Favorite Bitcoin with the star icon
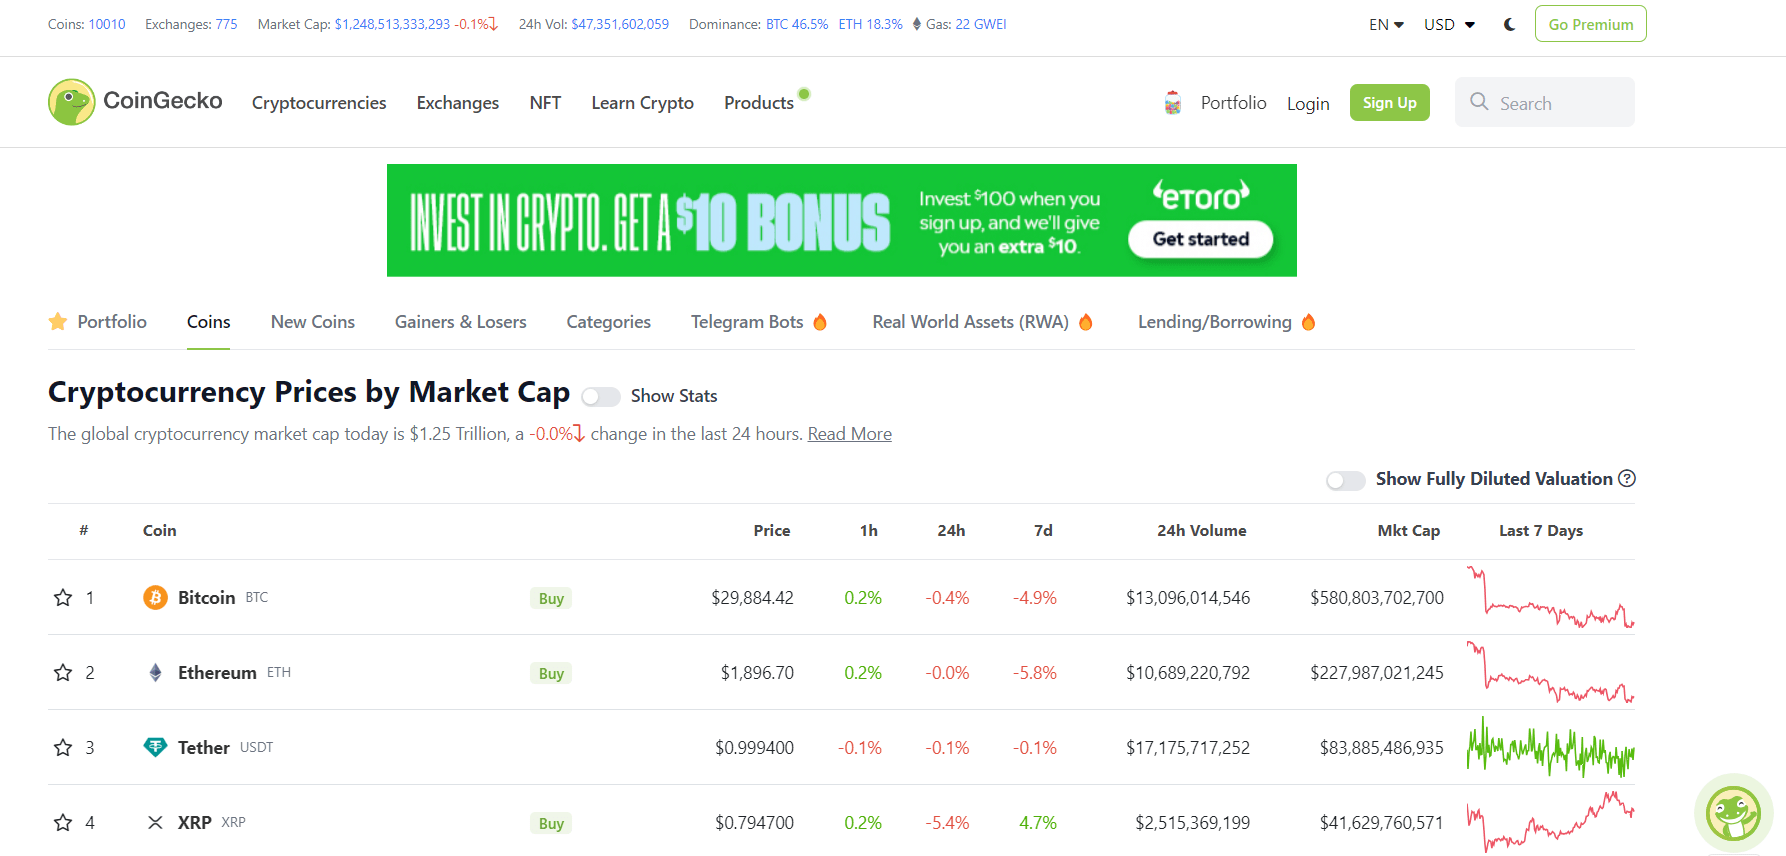 (63, 598)
